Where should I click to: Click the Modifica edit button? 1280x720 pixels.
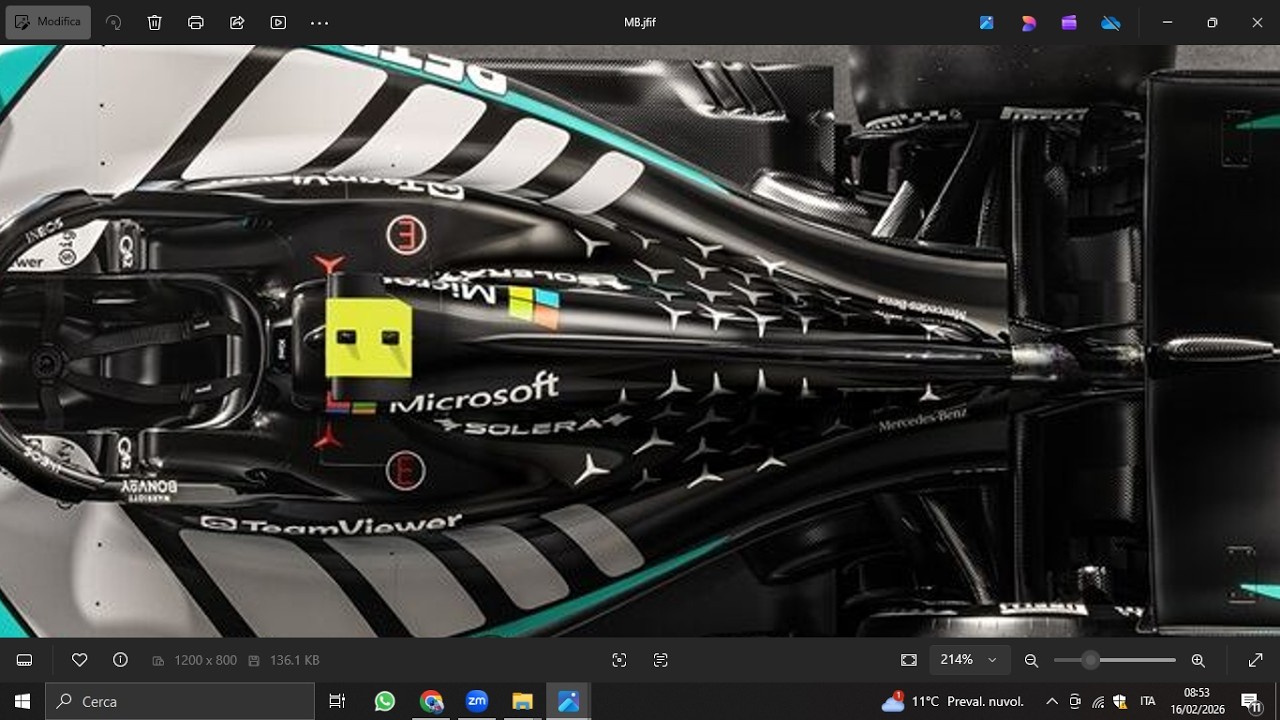coord(47,22)
